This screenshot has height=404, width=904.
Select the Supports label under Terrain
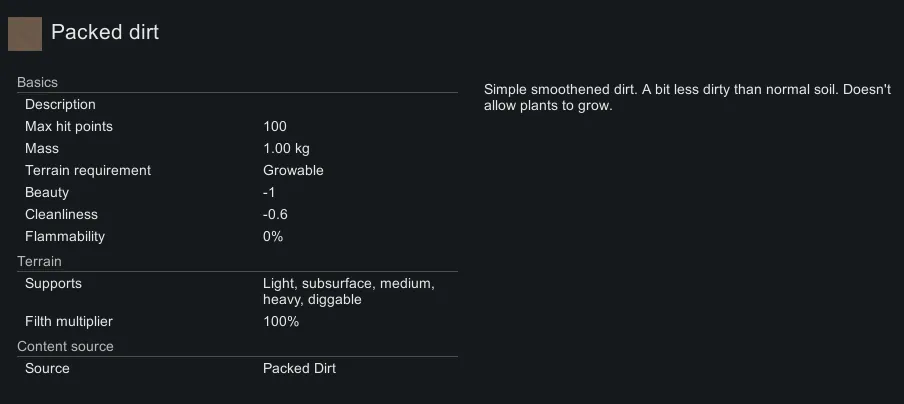(x=53, y=283)
